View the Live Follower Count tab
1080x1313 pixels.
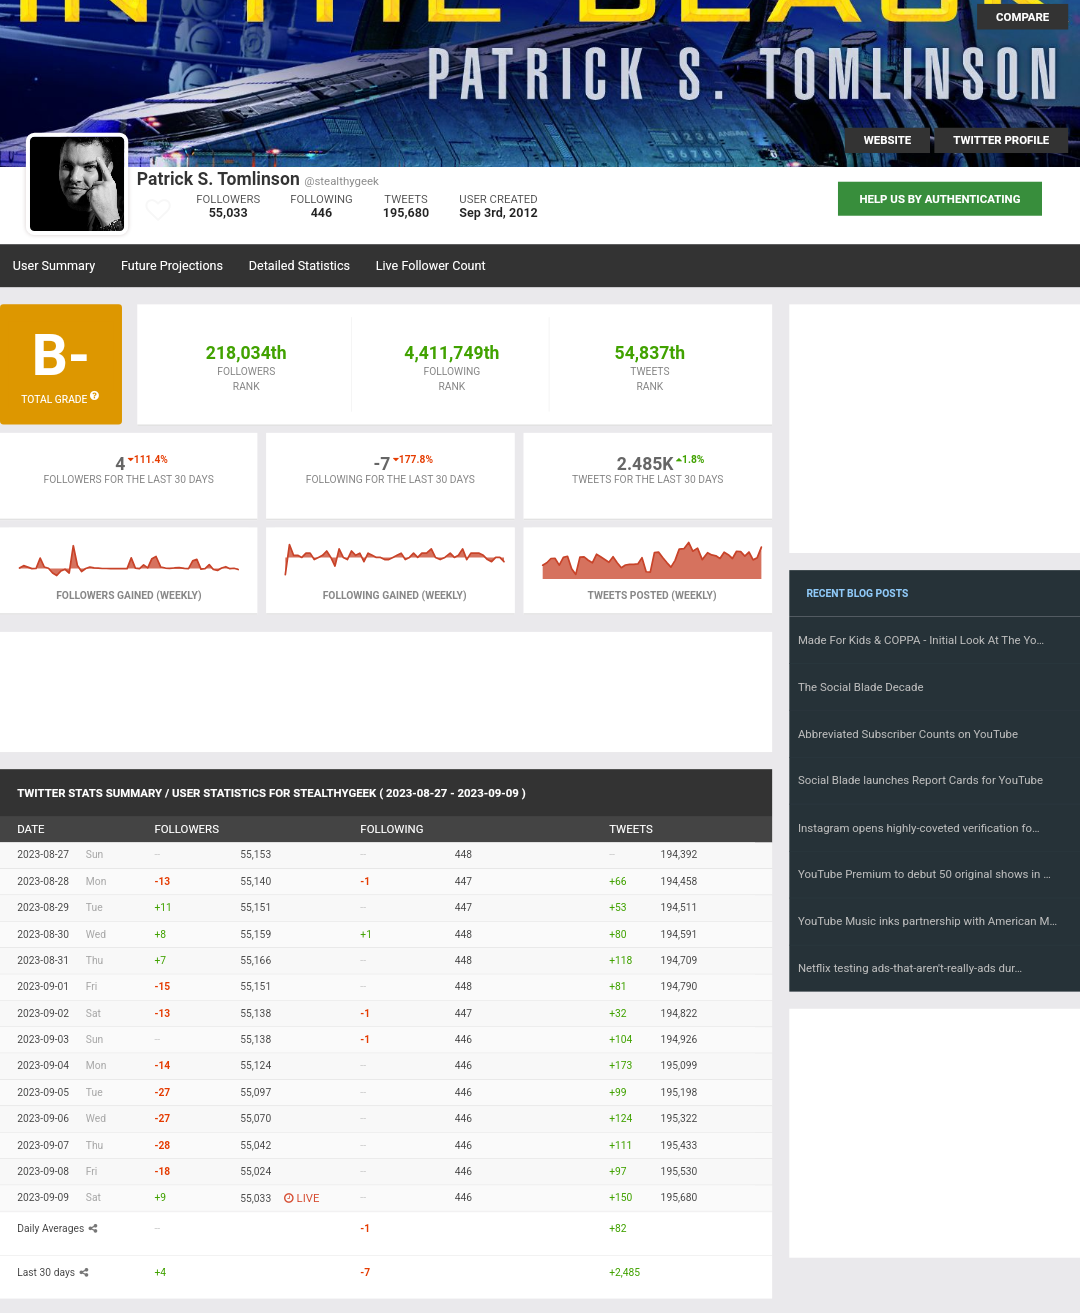(430, 266)
